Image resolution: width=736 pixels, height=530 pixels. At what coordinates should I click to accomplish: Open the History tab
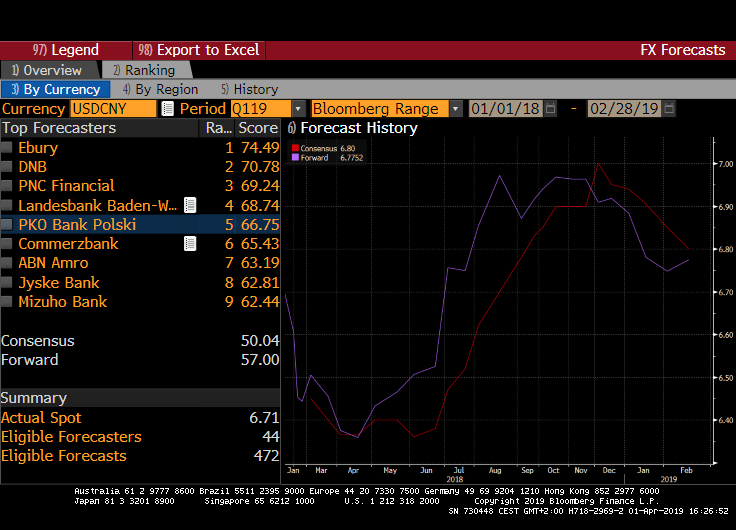[x=249, y=89]
